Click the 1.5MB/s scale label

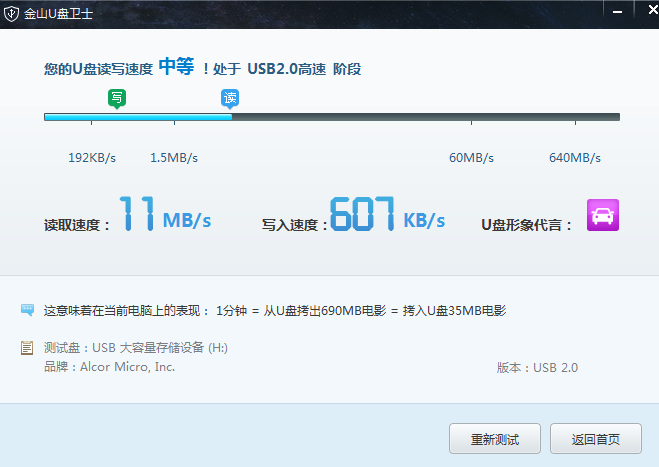coord(174,158)
